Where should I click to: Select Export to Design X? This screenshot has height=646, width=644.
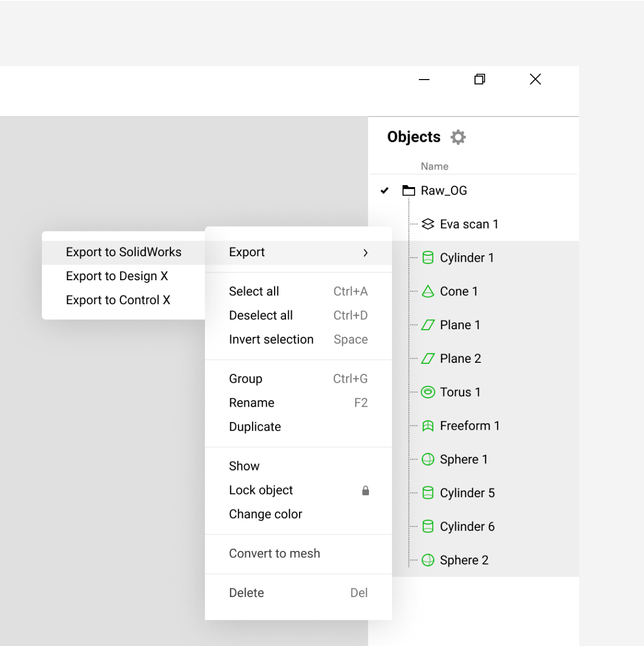pos(116,276)
